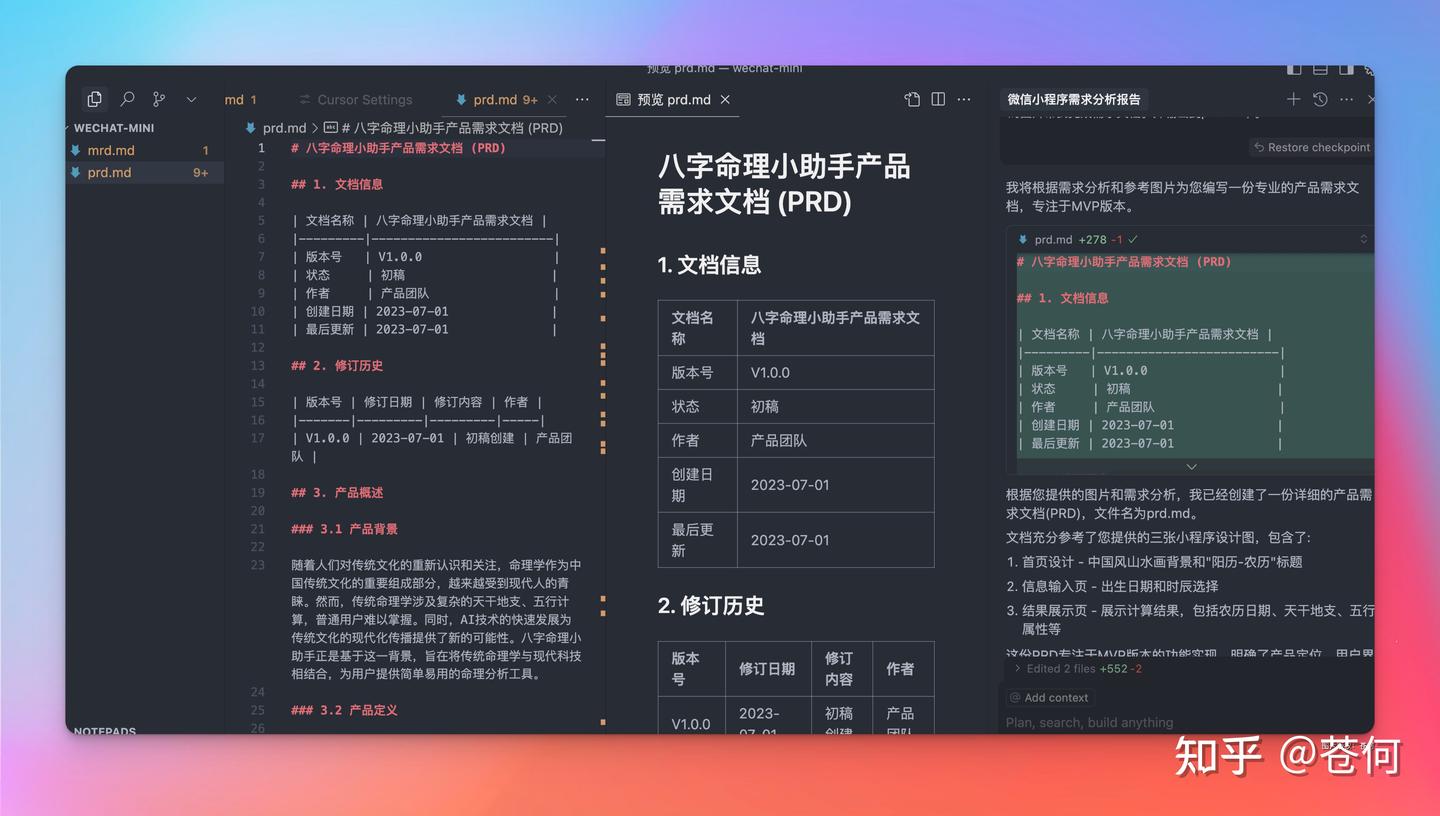This screenshot has height=816, width=1440.
Task: Expand the prd.md code diff block
Action: 1191,467
